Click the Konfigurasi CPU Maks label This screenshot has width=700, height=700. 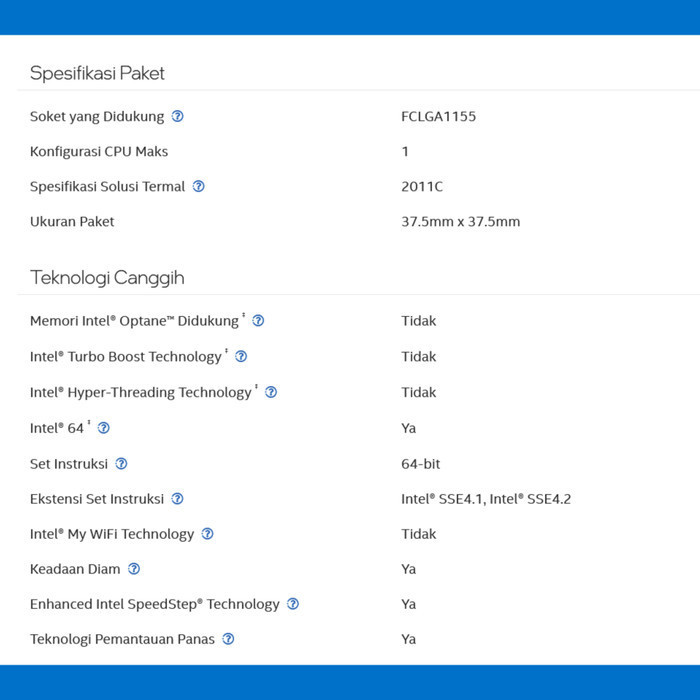coord(99,151)
